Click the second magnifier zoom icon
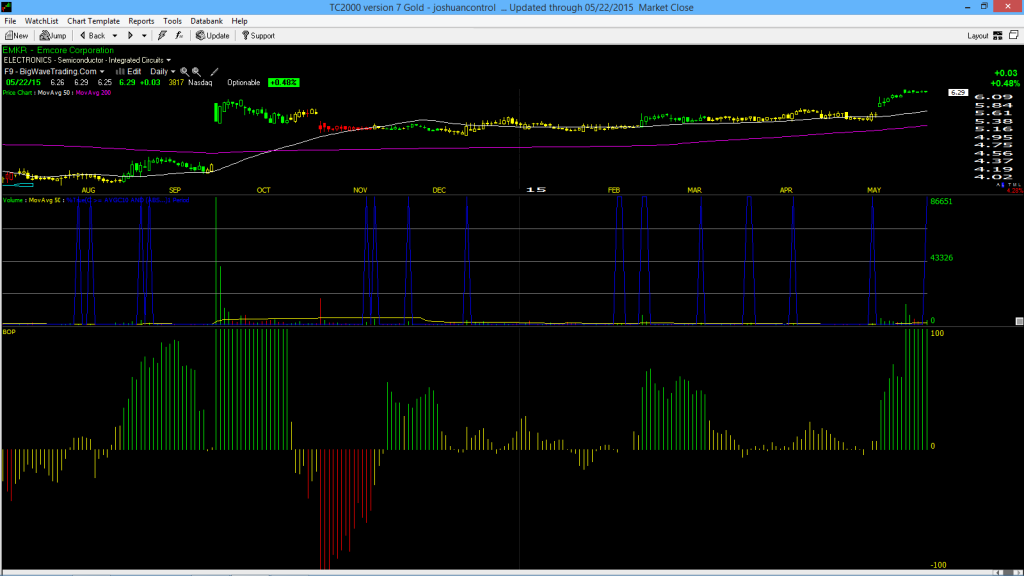Viewport: 1024px width, 576px height. 196,72
